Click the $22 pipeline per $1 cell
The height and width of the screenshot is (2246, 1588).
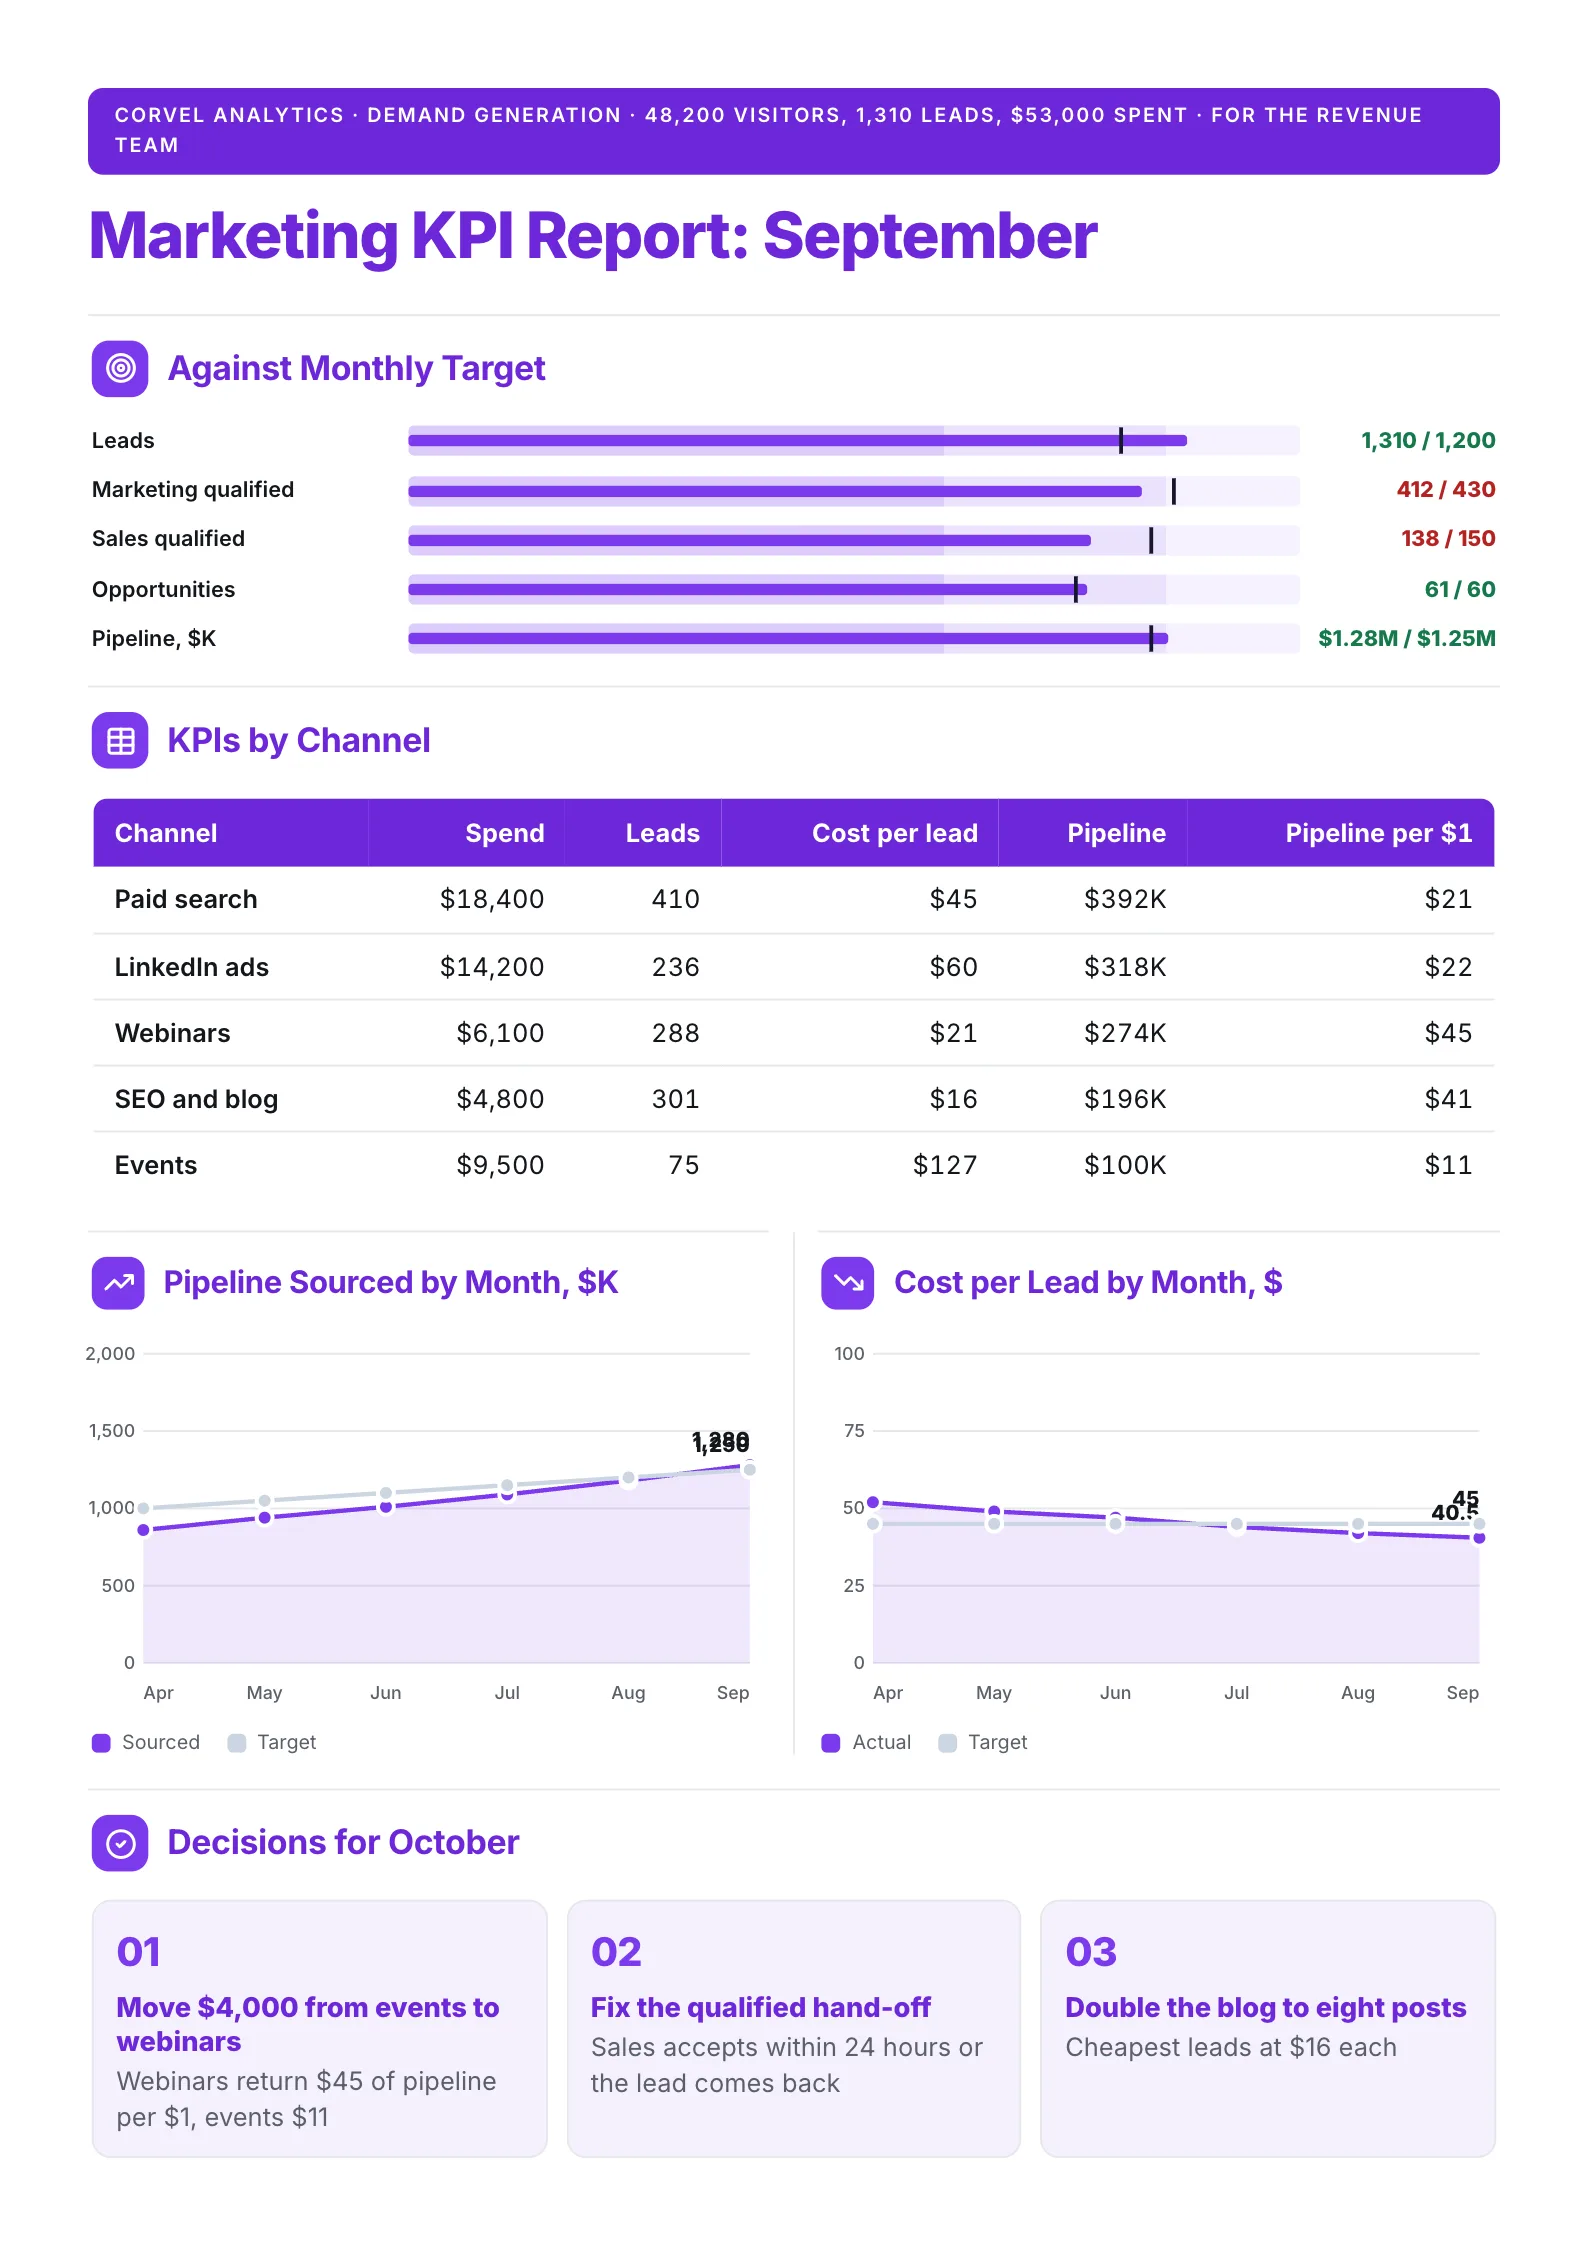tap(1449, 968)
